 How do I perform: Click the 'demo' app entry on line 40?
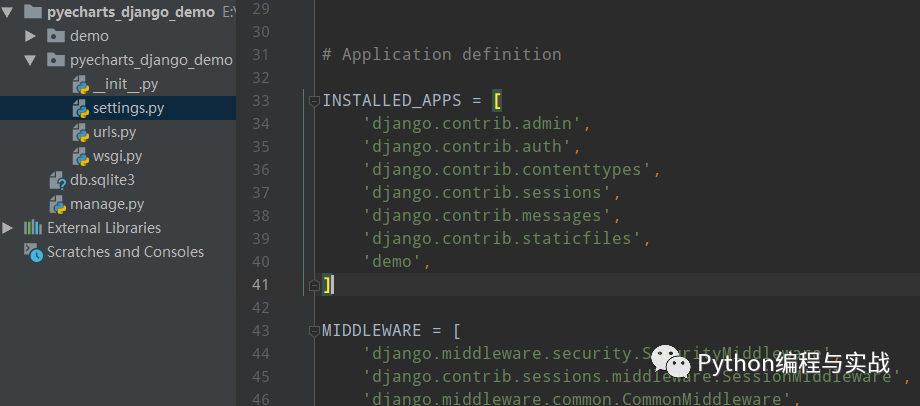coord(392,262)
